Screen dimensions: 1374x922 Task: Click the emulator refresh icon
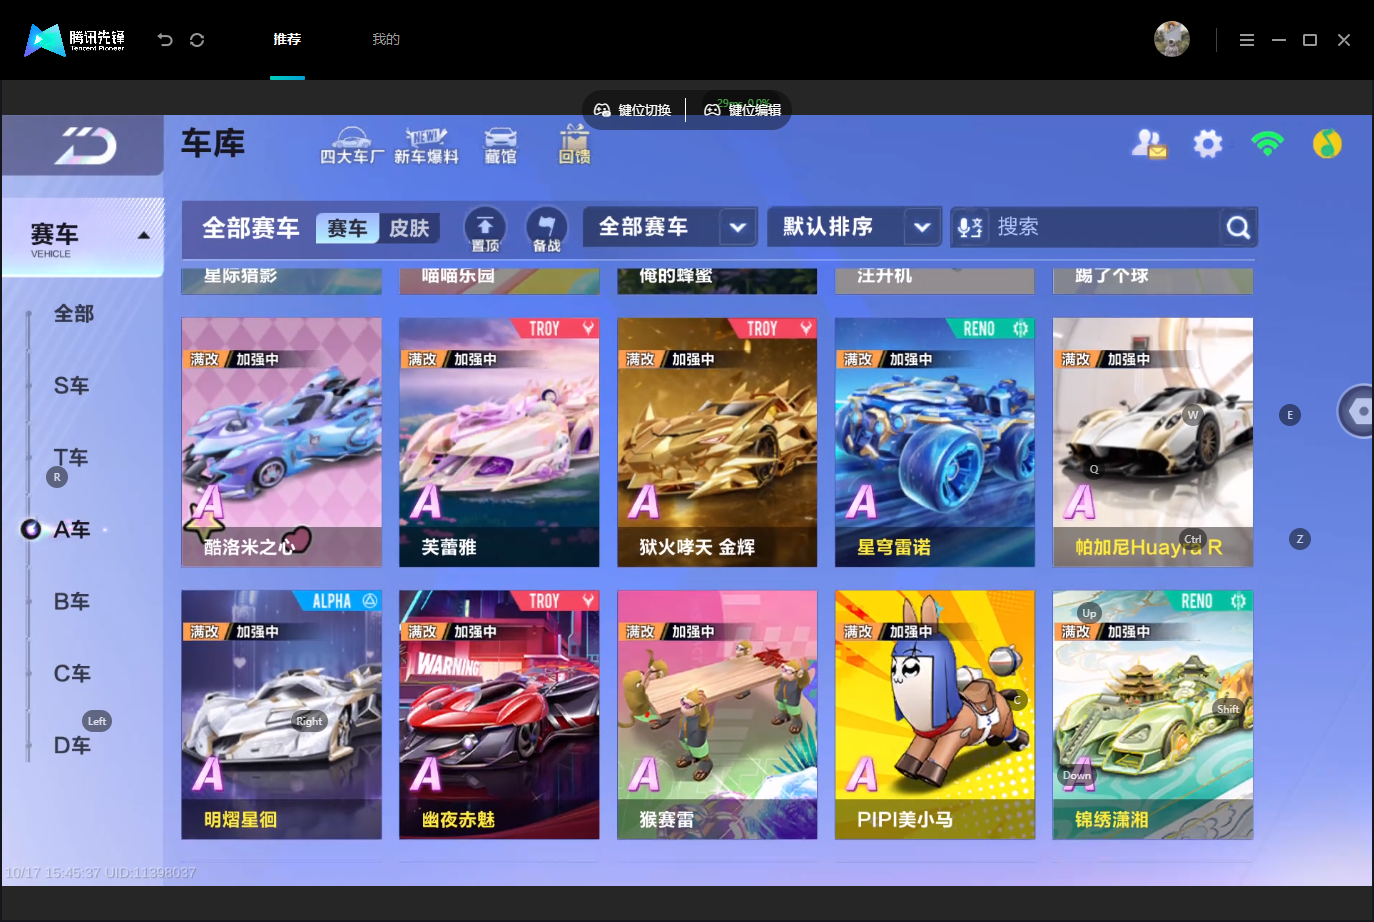[x=197, y=40]
